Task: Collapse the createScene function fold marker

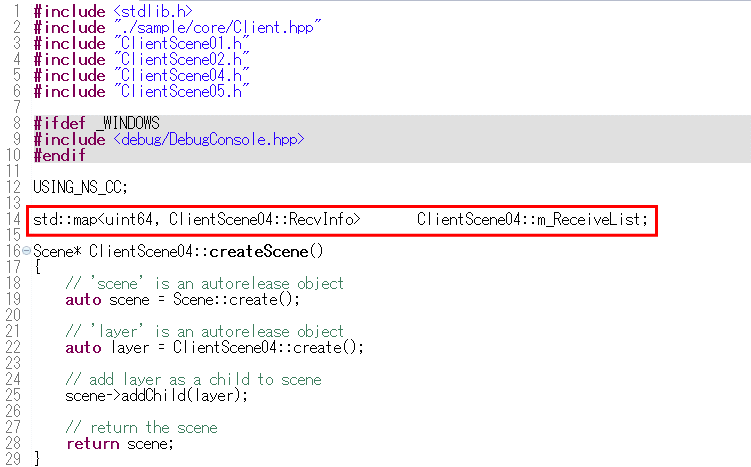Action: coord(27,251)
